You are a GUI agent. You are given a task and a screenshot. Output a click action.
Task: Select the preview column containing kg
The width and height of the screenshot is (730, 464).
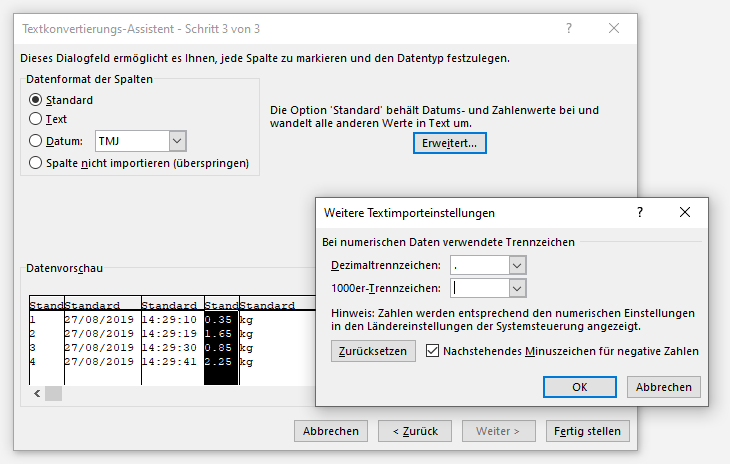[277, 340]
